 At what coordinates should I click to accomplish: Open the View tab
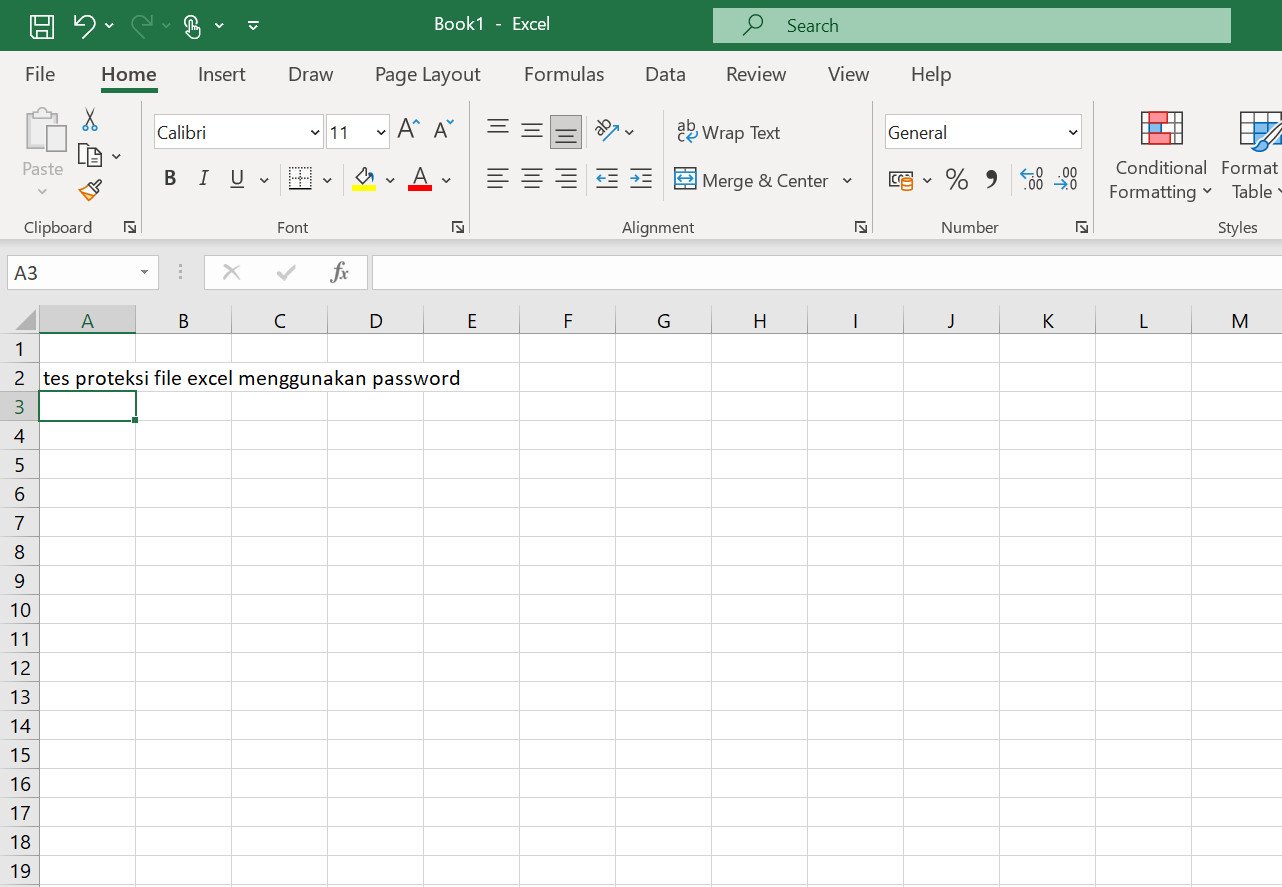point(849,74)
